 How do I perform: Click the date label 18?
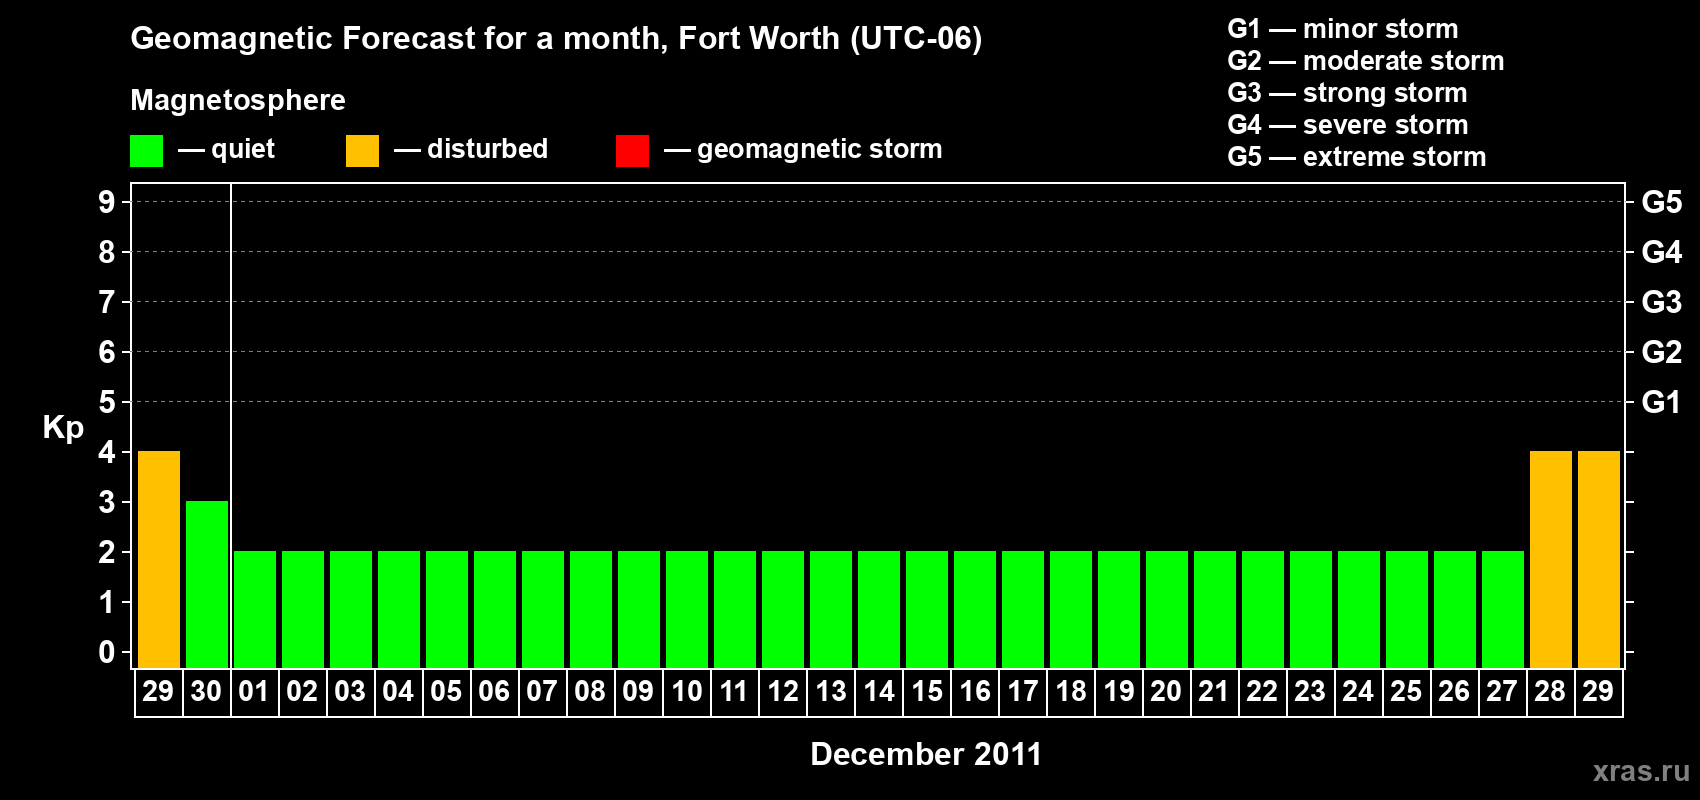point(1070,691)
